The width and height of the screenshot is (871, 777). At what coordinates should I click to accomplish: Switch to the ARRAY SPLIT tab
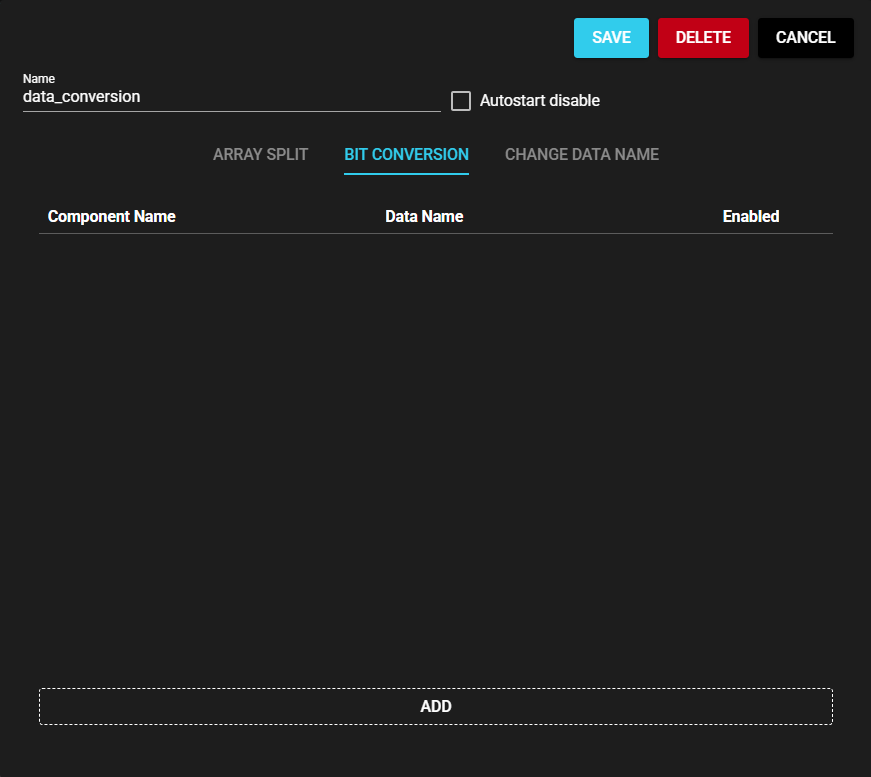click(260, 155)
